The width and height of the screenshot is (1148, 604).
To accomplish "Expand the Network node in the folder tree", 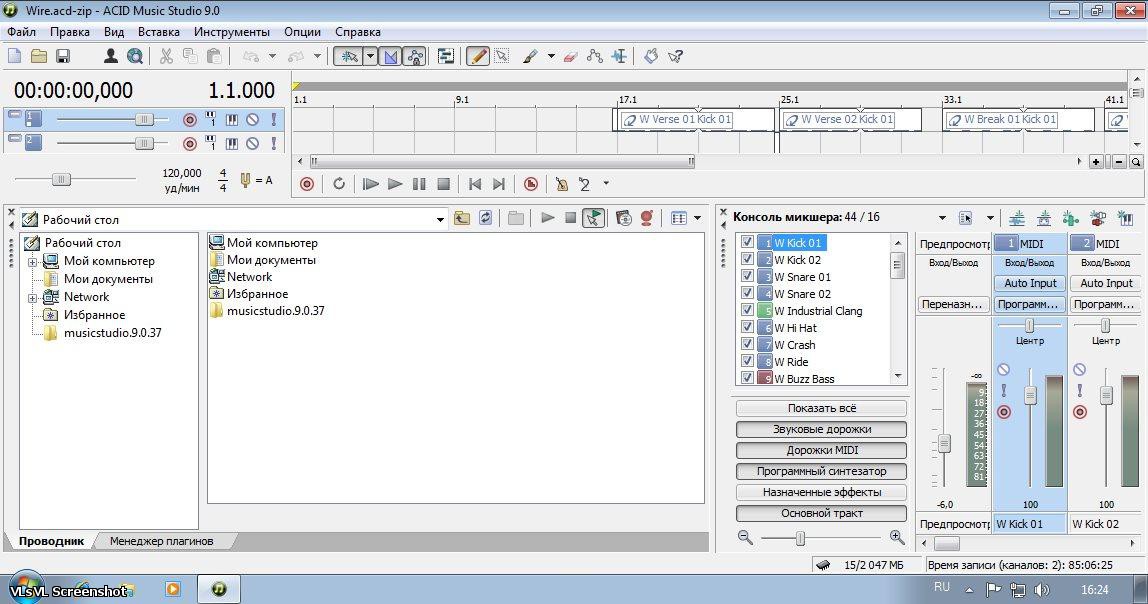I will click(32, 298).
